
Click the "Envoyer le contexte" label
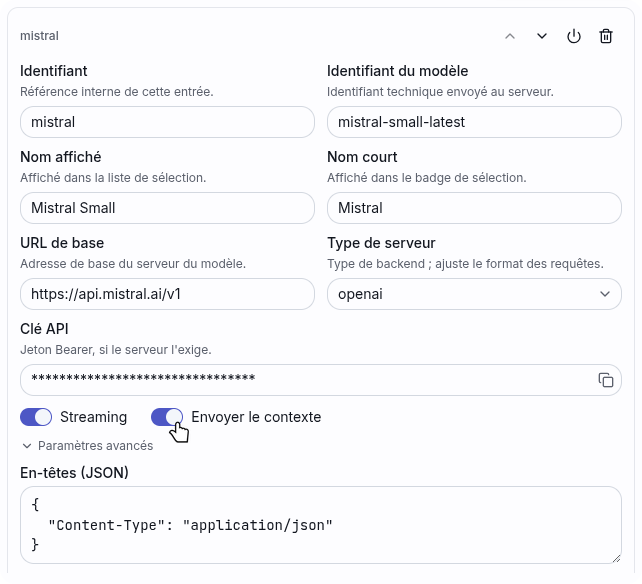coord(256,417)
